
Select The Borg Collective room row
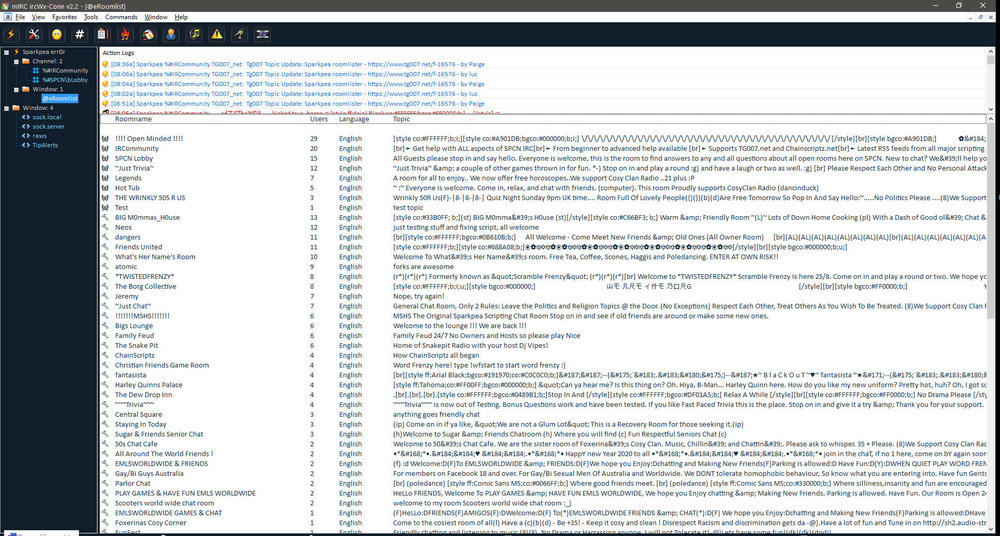[x=543, y=287]
